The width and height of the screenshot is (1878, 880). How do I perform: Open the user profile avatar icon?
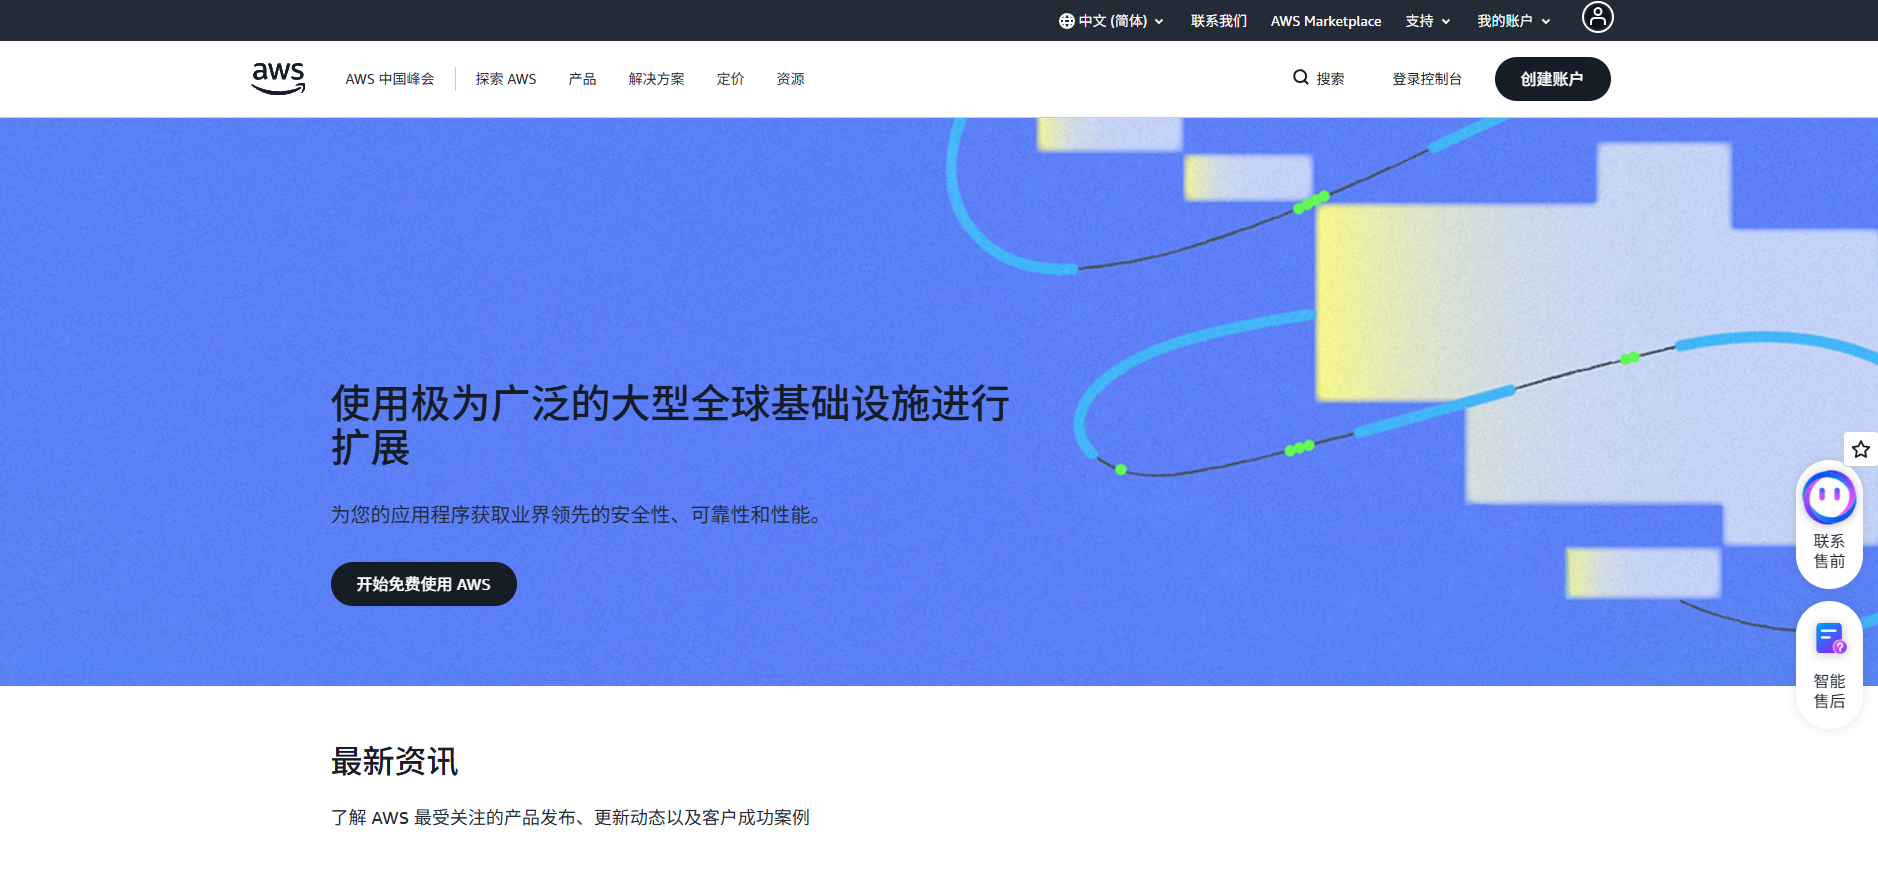point(1597,17)
